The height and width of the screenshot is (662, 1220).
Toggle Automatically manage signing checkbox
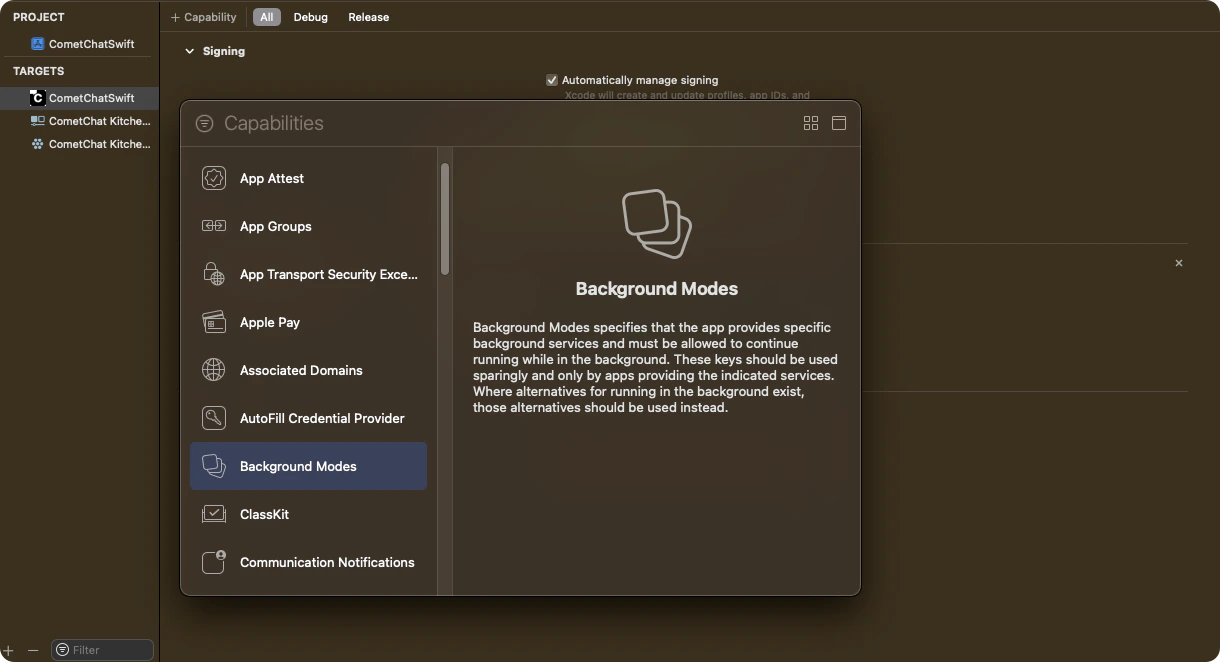[552, 80]
